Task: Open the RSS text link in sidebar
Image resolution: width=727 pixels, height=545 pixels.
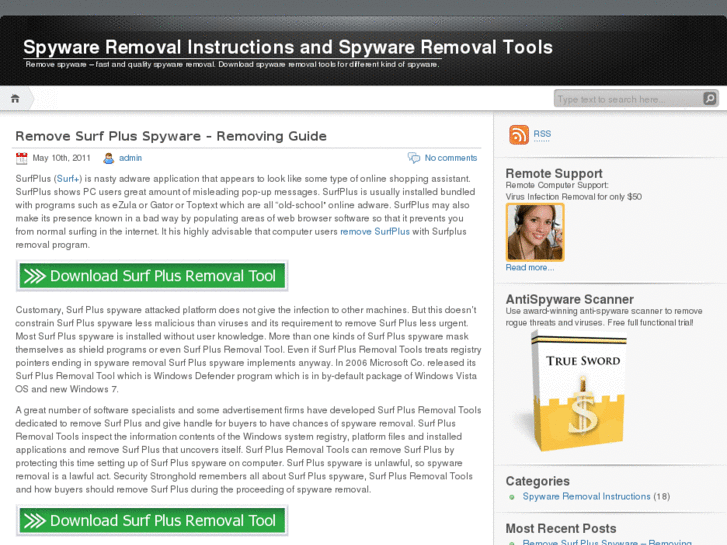Action: (x=542, y=134)
